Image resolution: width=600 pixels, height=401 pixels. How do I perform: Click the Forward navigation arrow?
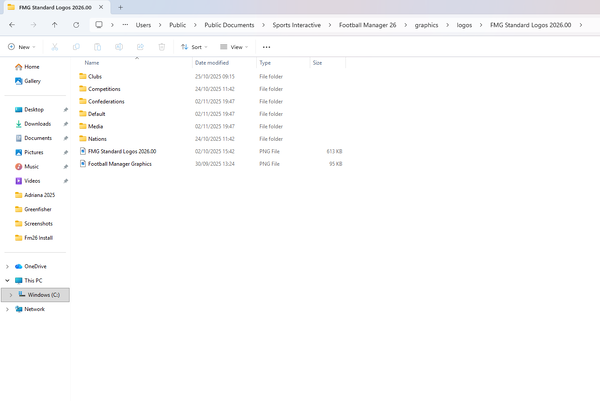click(33, 25)
